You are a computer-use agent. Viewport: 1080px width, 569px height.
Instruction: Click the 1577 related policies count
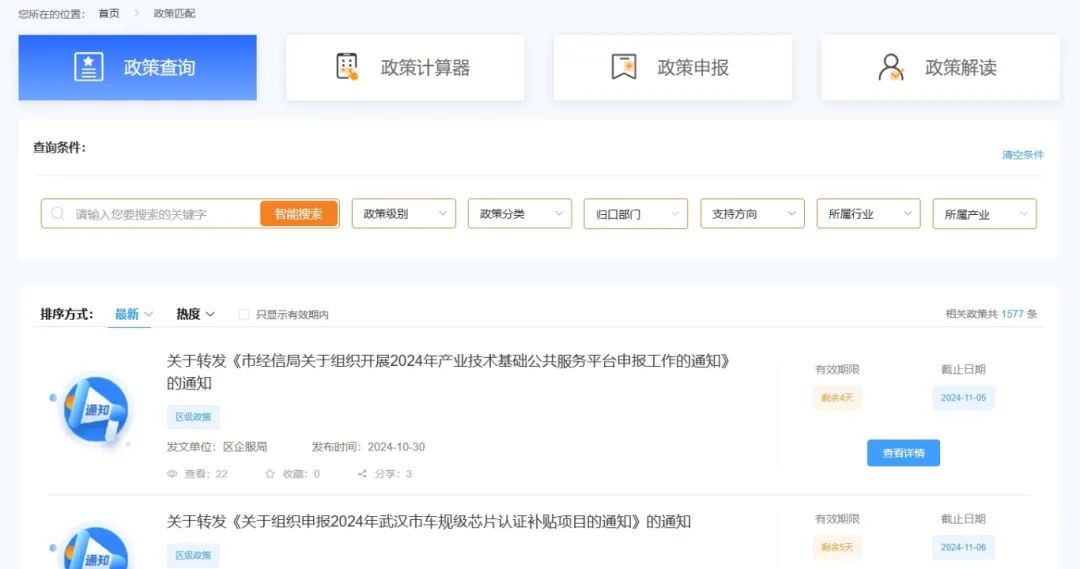(1012, 314)
